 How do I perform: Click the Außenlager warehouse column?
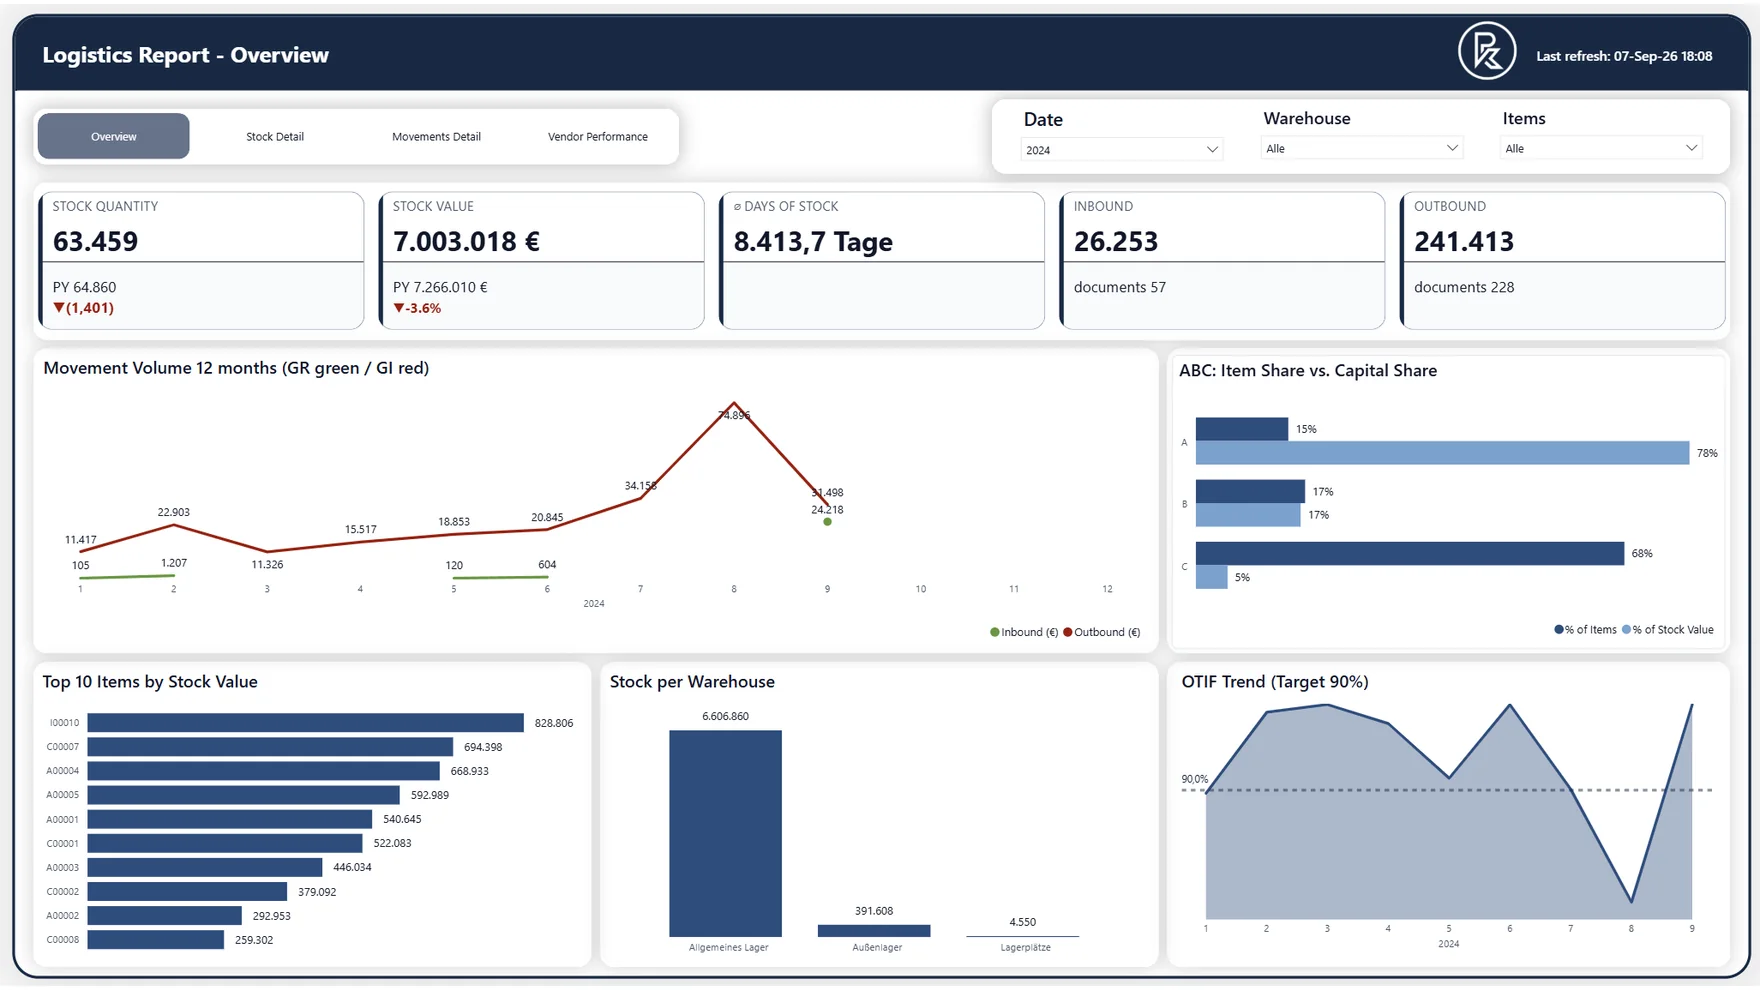coord(874,931)
